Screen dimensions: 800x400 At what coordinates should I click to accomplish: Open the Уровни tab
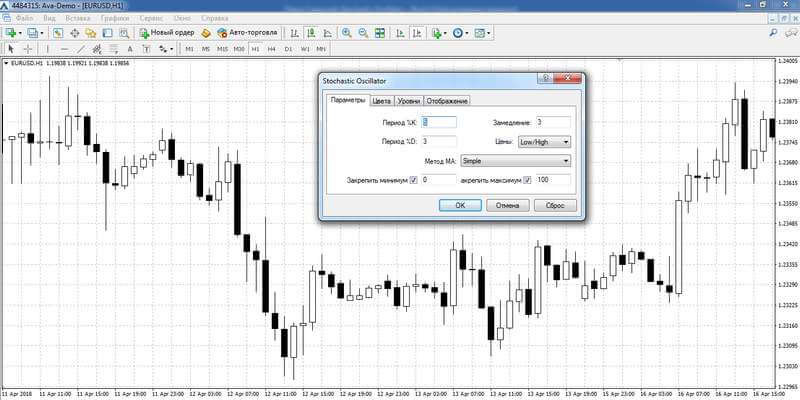409,101
